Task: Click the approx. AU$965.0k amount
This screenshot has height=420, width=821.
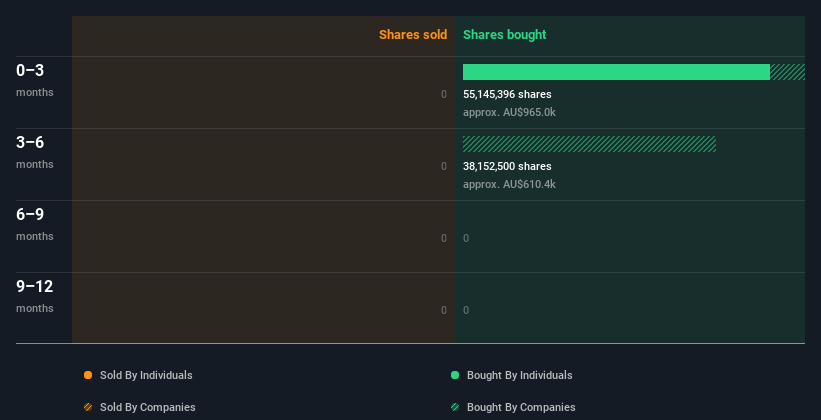Action: tap(509, 112)
